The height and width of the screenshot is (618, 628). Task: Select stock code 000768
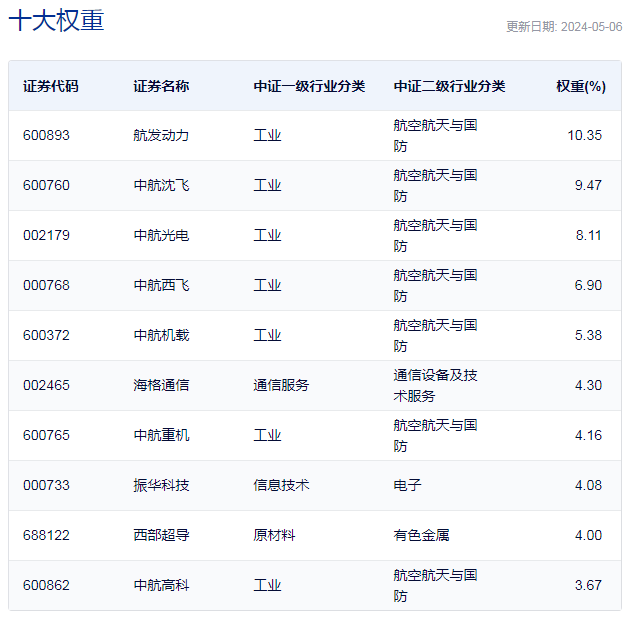(46, 286)
